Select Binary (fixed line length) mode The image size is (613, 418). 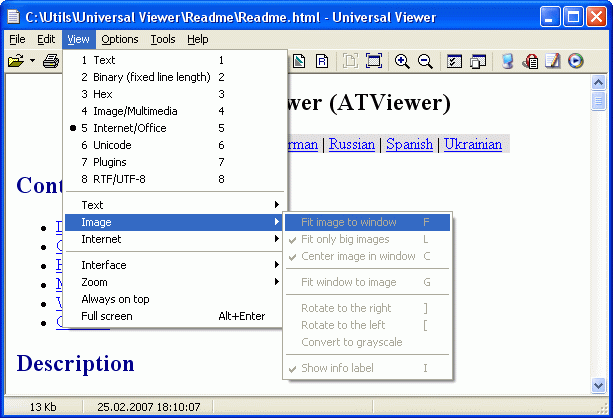coord(175,77)
